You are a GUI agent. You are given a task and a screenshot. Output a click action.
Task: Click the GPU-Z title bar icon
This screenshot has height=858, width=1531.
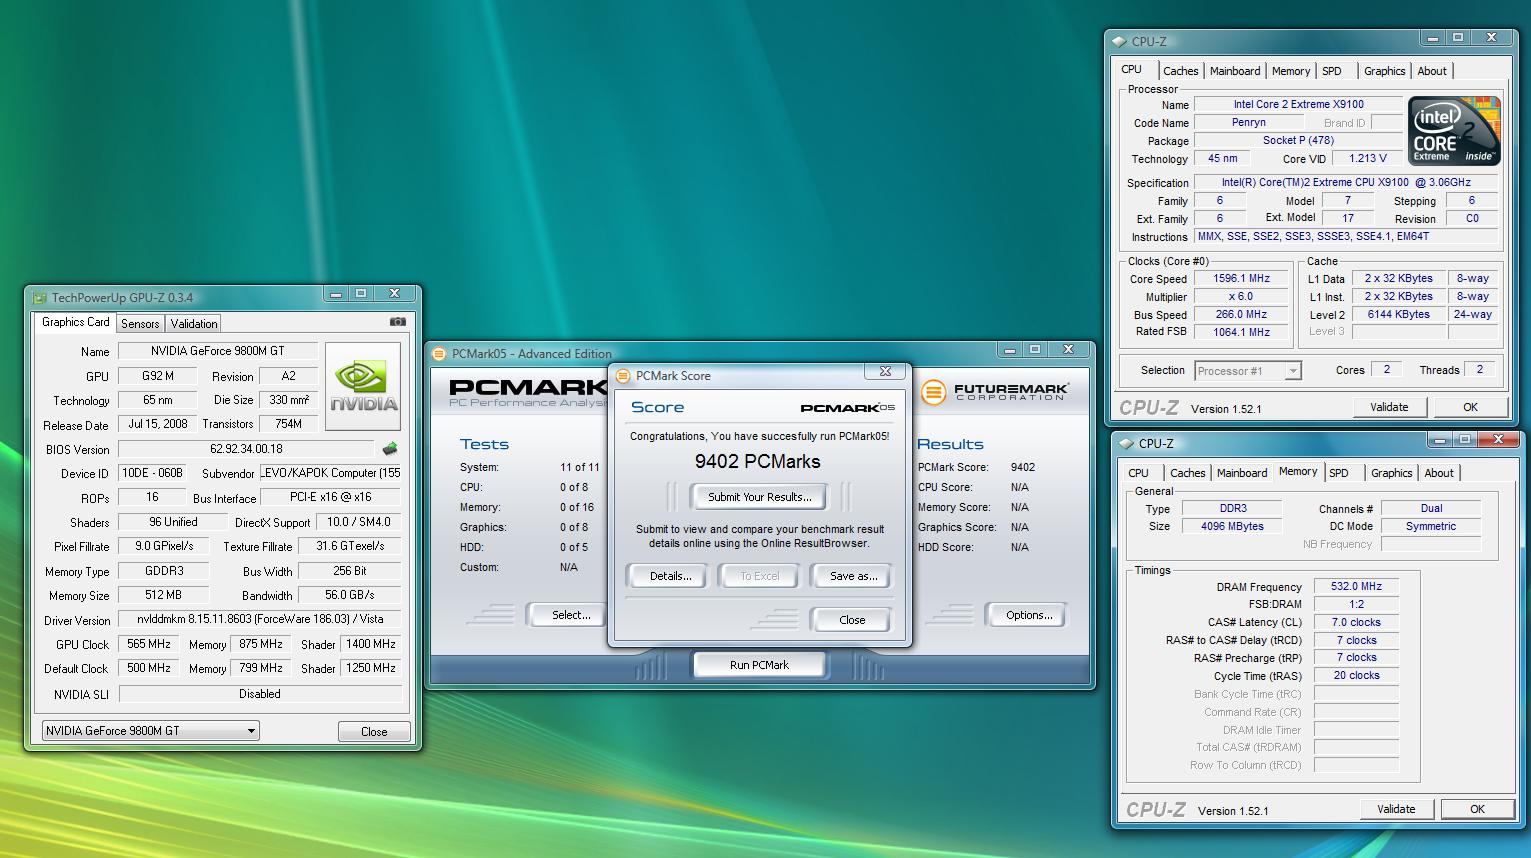pos(40,297)
